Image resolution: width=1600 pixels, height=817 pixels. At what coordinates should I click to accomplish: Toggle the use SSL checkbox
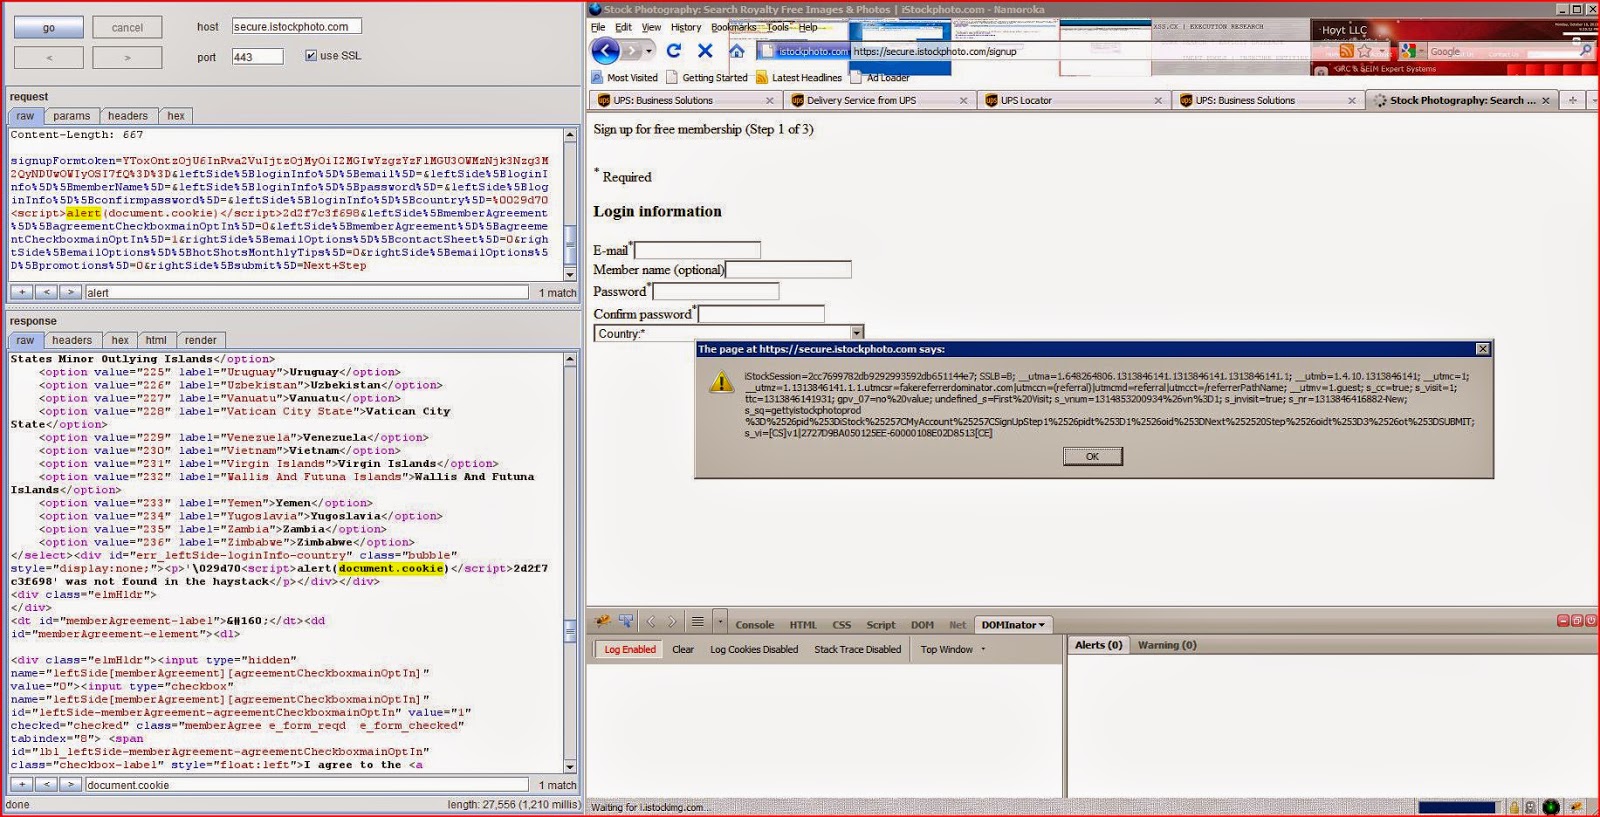311,56
